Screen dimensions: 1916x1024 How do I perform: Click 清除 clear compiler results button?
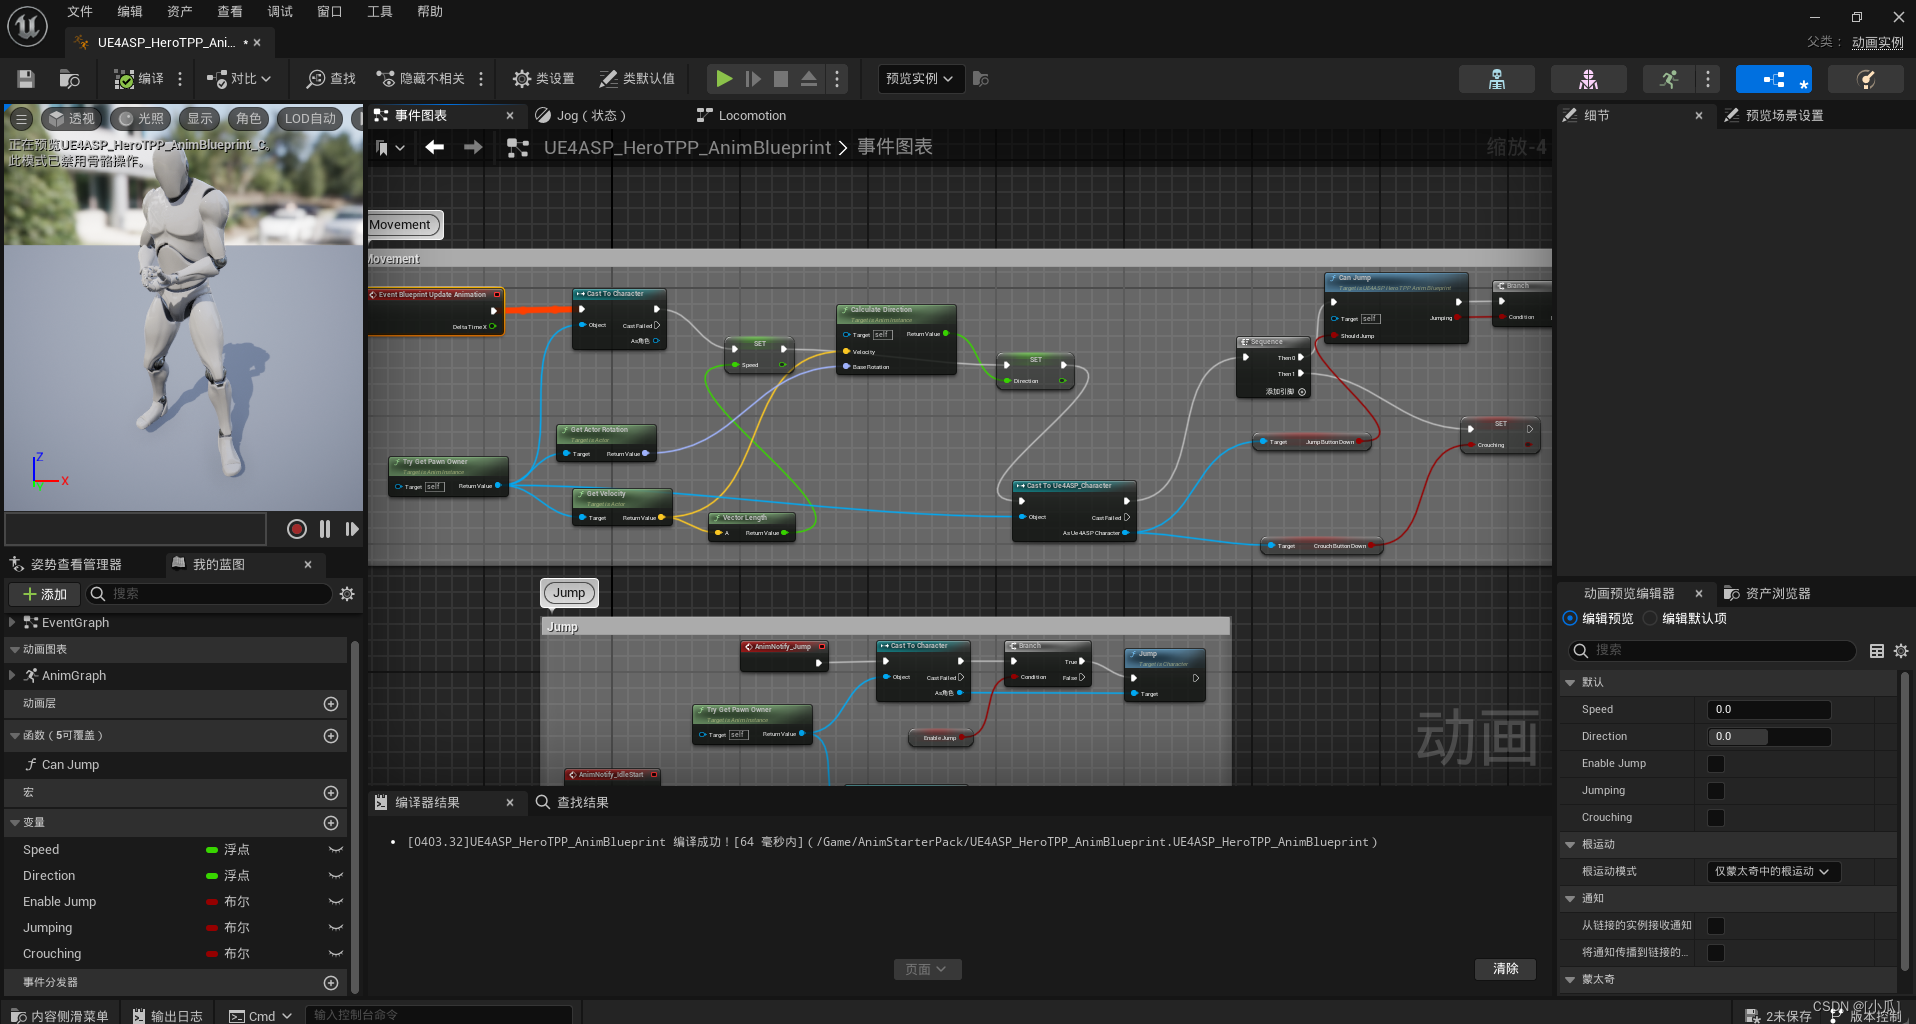tap(1505, 969)
